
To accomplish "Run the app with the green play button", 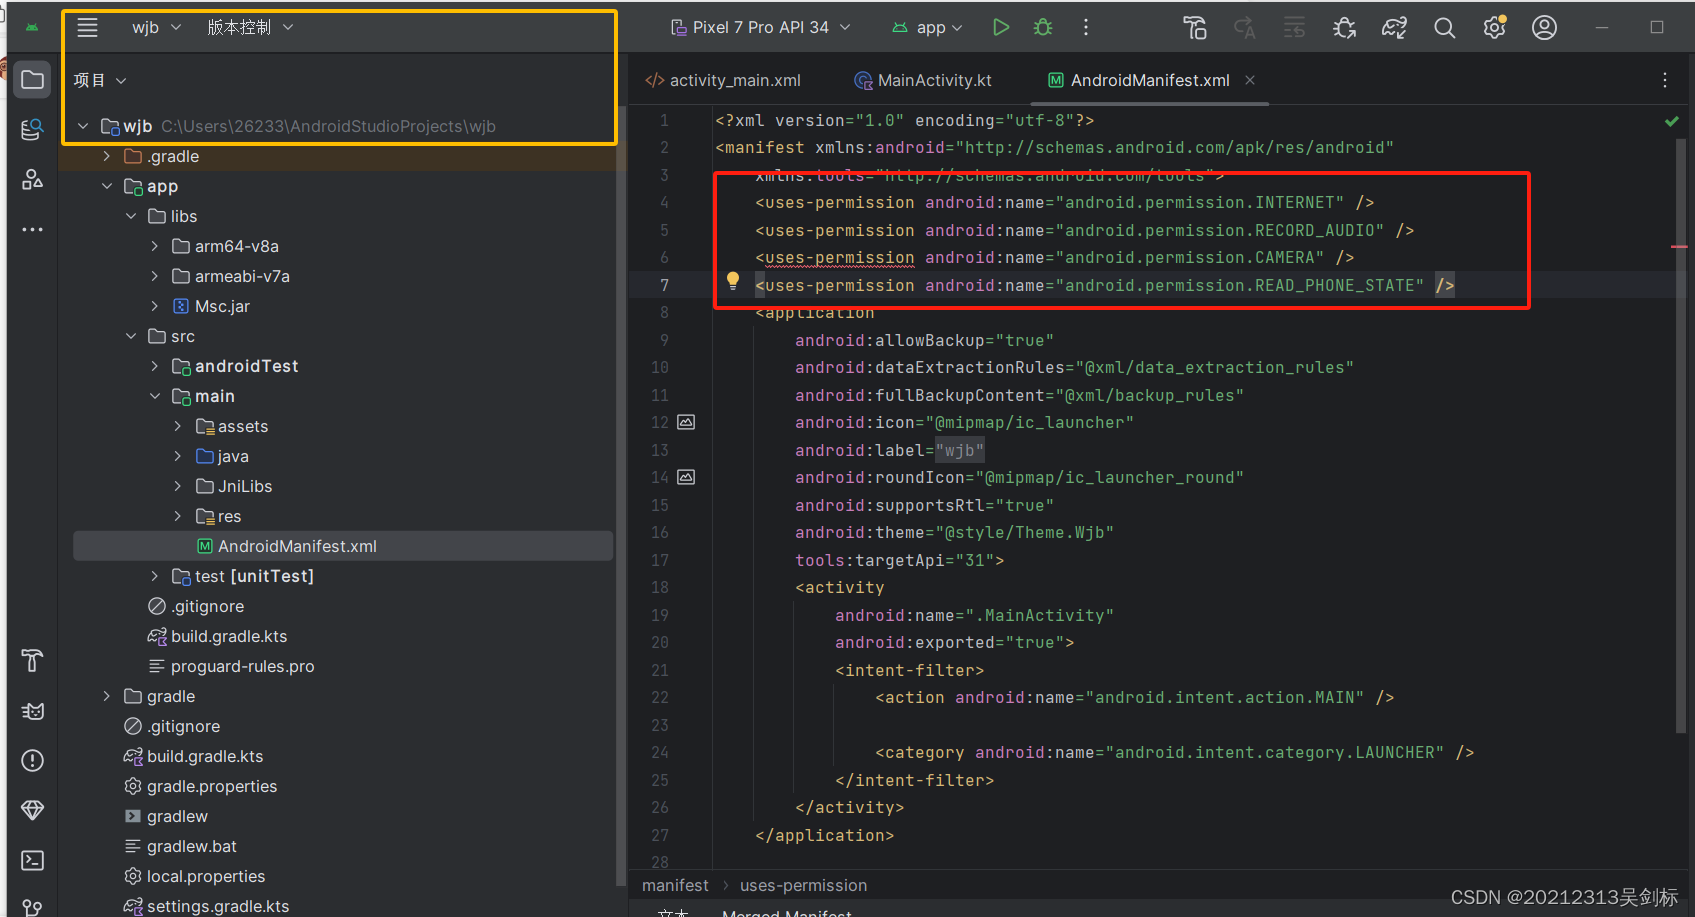I will tap(1000, 28).
